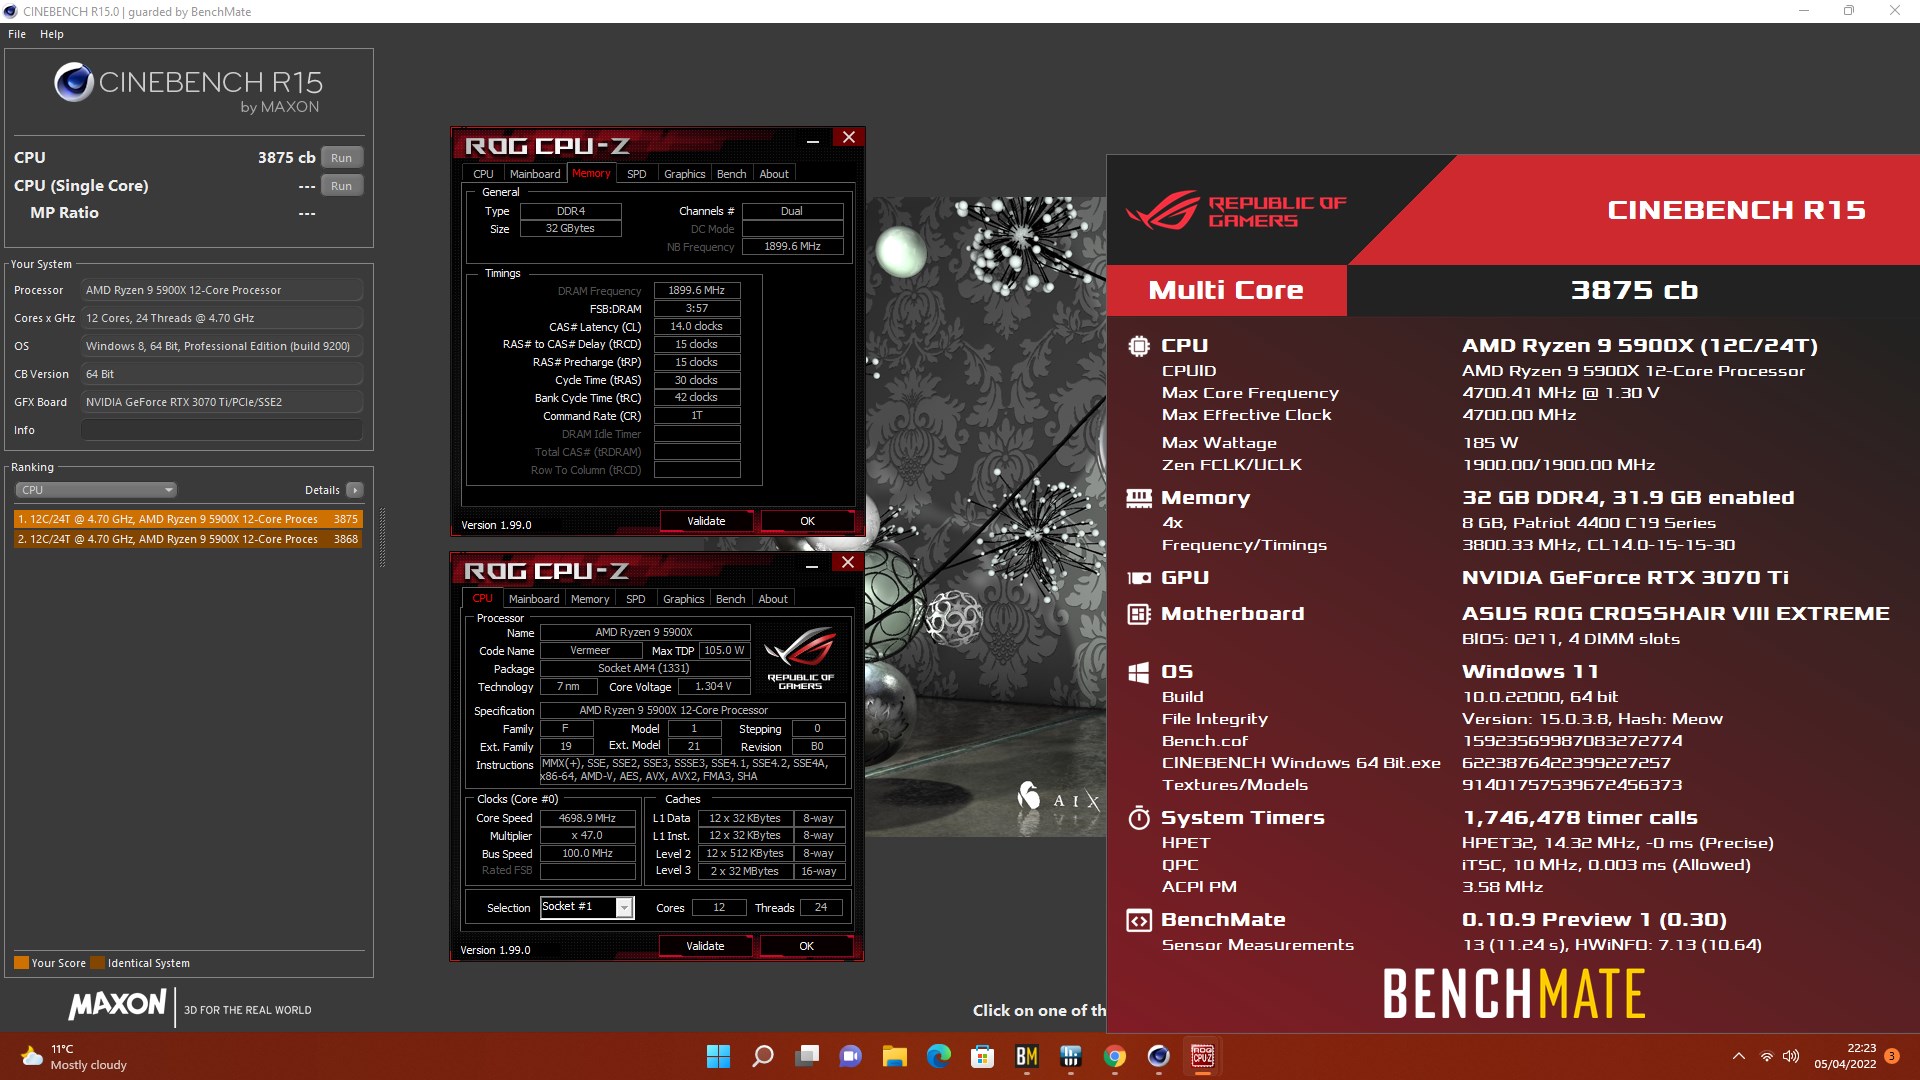The width and height of the screenshot is (1920, 1080).
Task: Open the Chat app on taskbar
Action: click(851, 1056)
